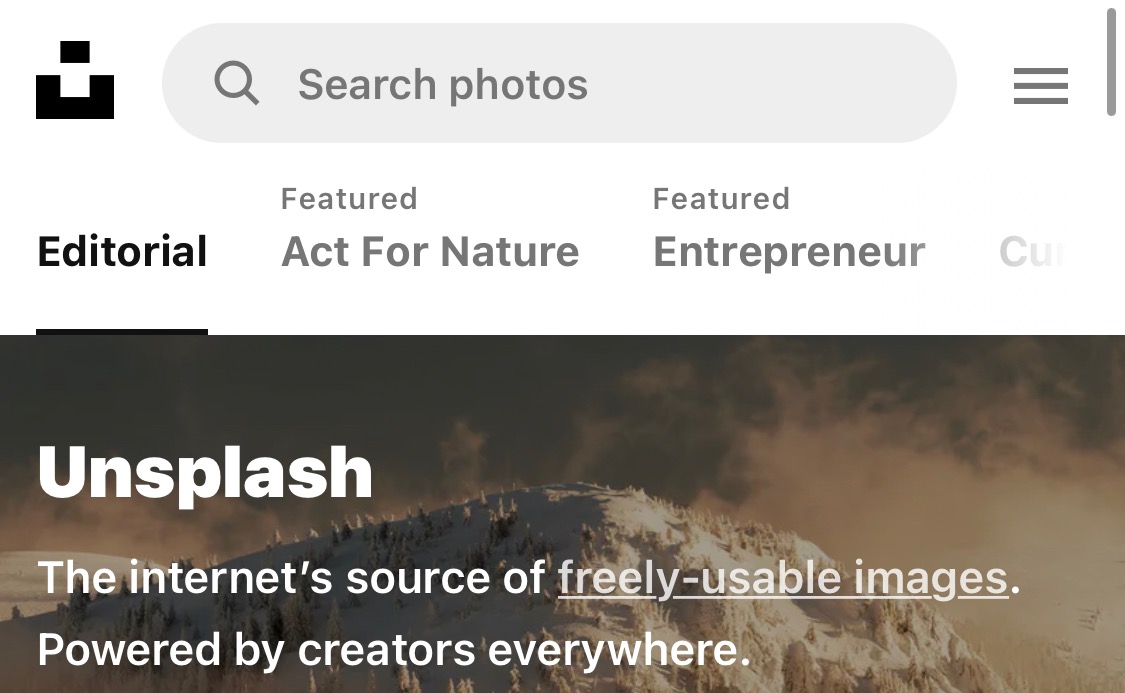The height and width of the screenshot is (693, 1125).
Task: Open the hamburger menu icon
Action: pyautogui.click(x=1040, y=86)
